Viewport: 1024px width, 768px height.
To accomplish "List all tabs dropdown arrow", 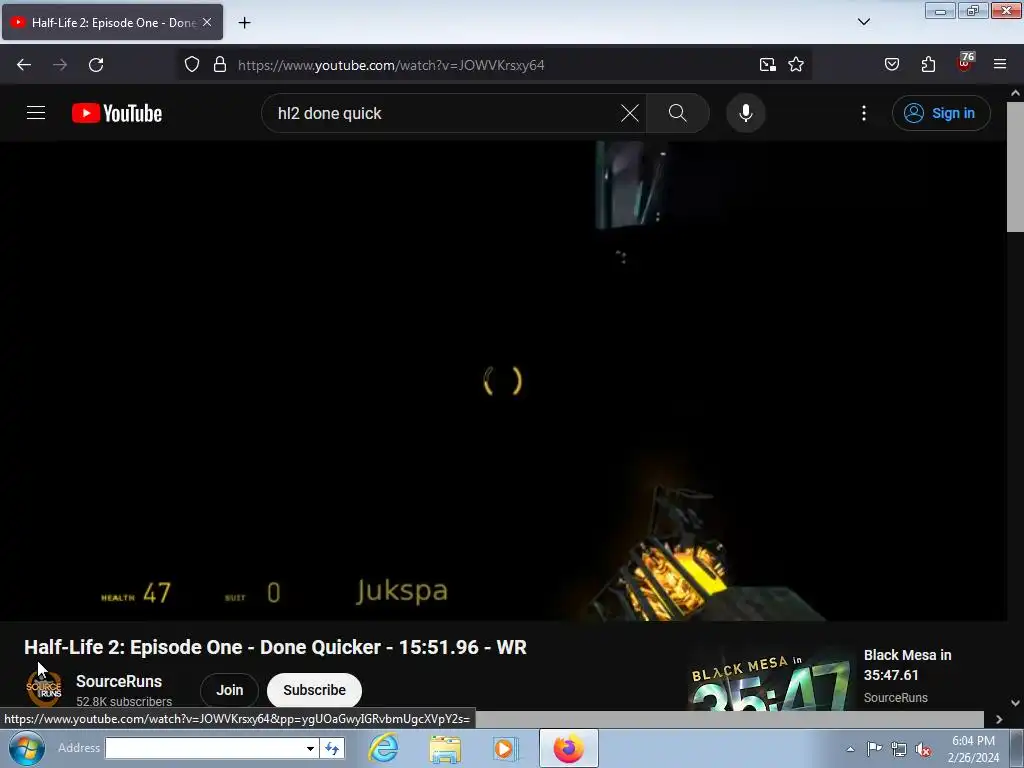I will point(863,22).
